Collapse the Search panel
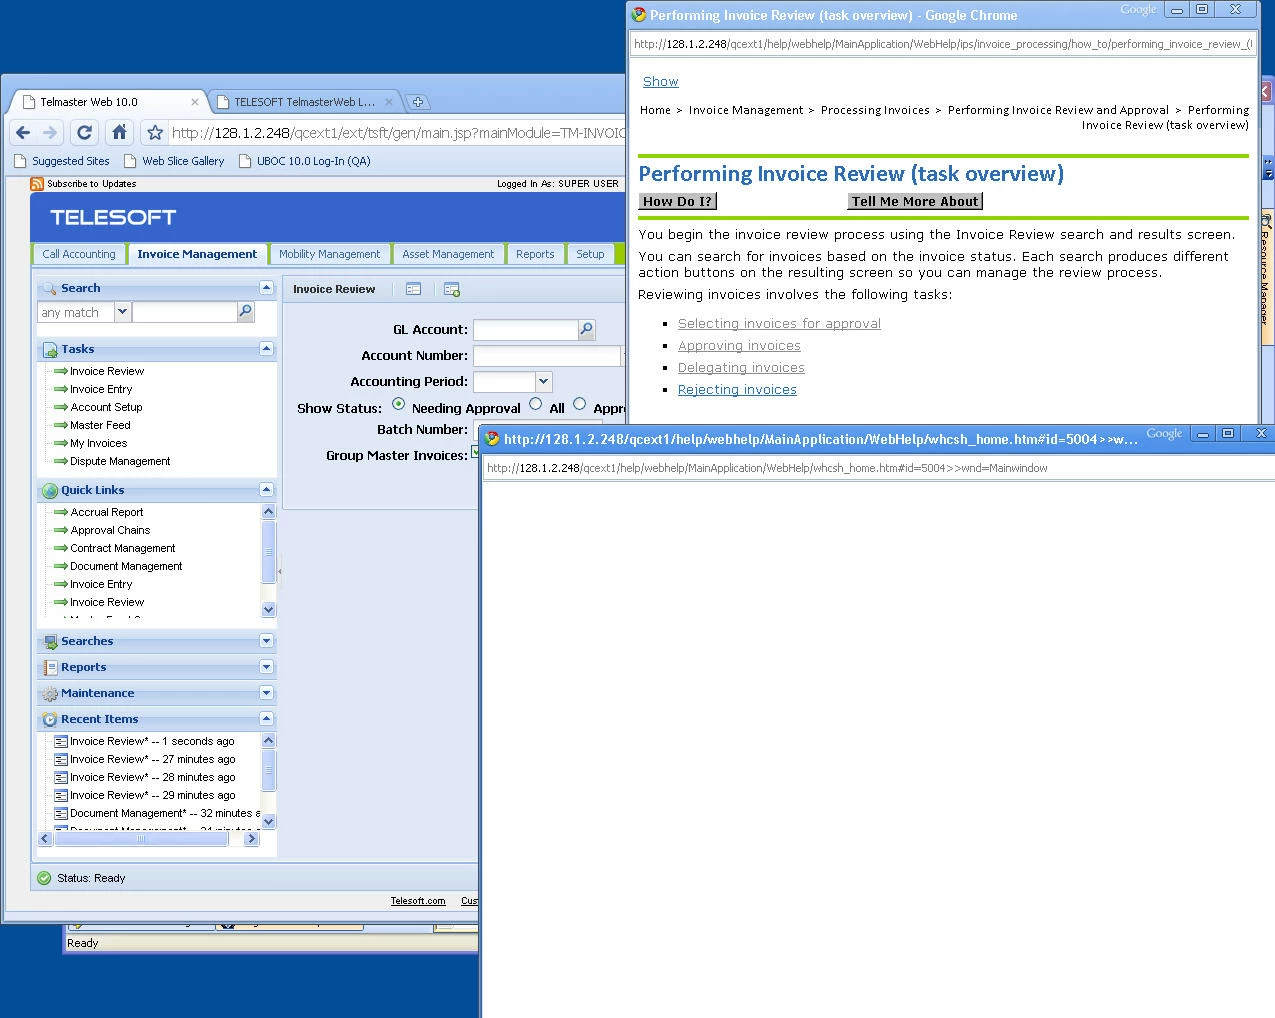1275x1018 pixels. (x=266, y=288)
